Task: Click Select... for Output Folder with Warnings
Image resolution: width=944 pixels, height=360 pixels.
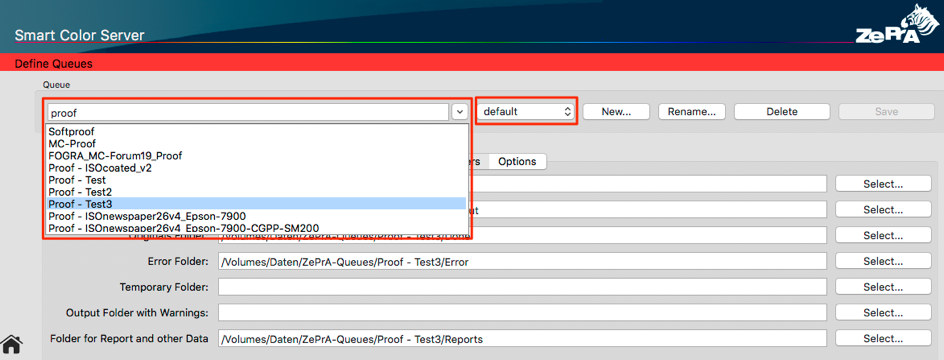Action: click(x=883, y=313)
